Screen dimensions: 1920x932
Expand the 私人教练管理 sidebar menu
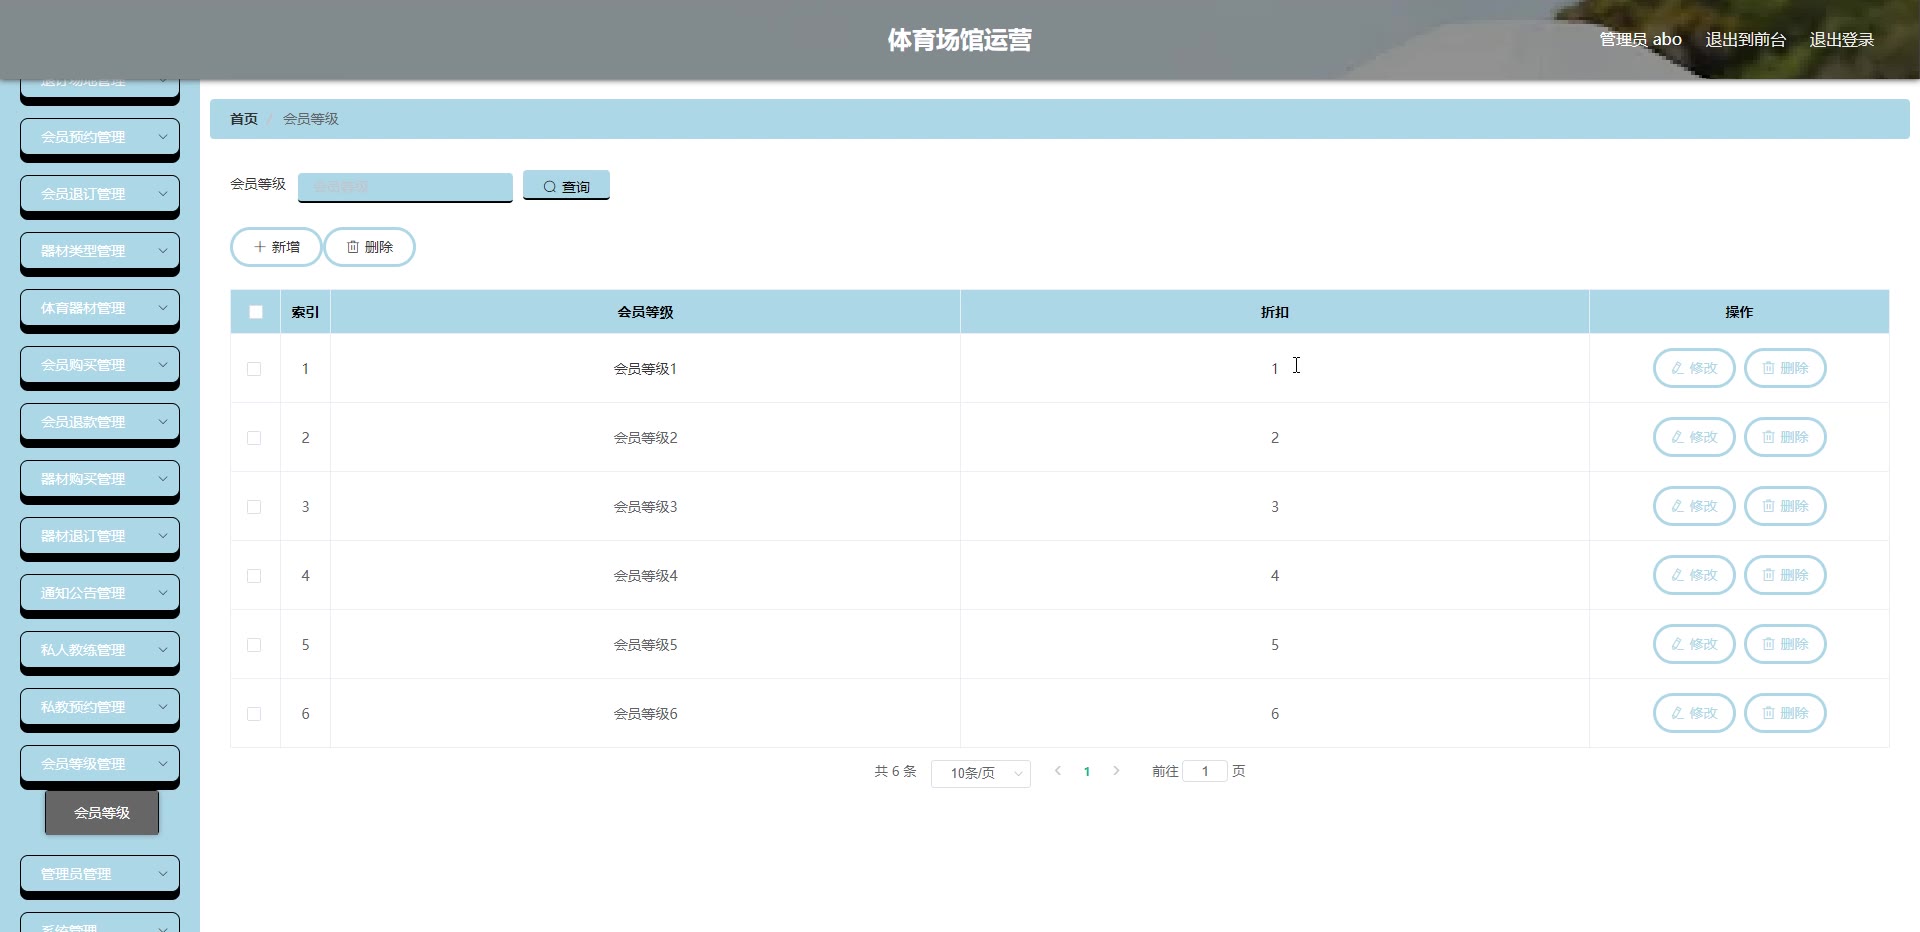pos(100,651)
